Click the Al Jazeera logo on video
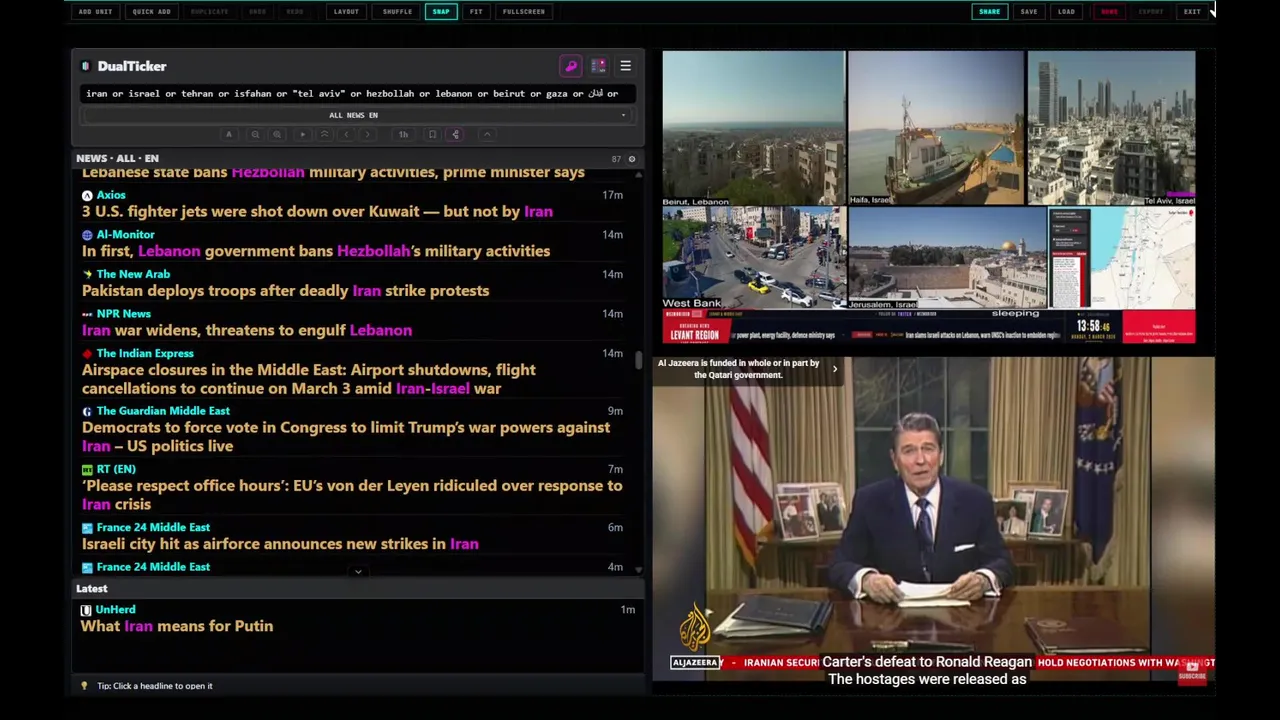This screenshot has height=720, width=1280. click(x=695, y=628)
